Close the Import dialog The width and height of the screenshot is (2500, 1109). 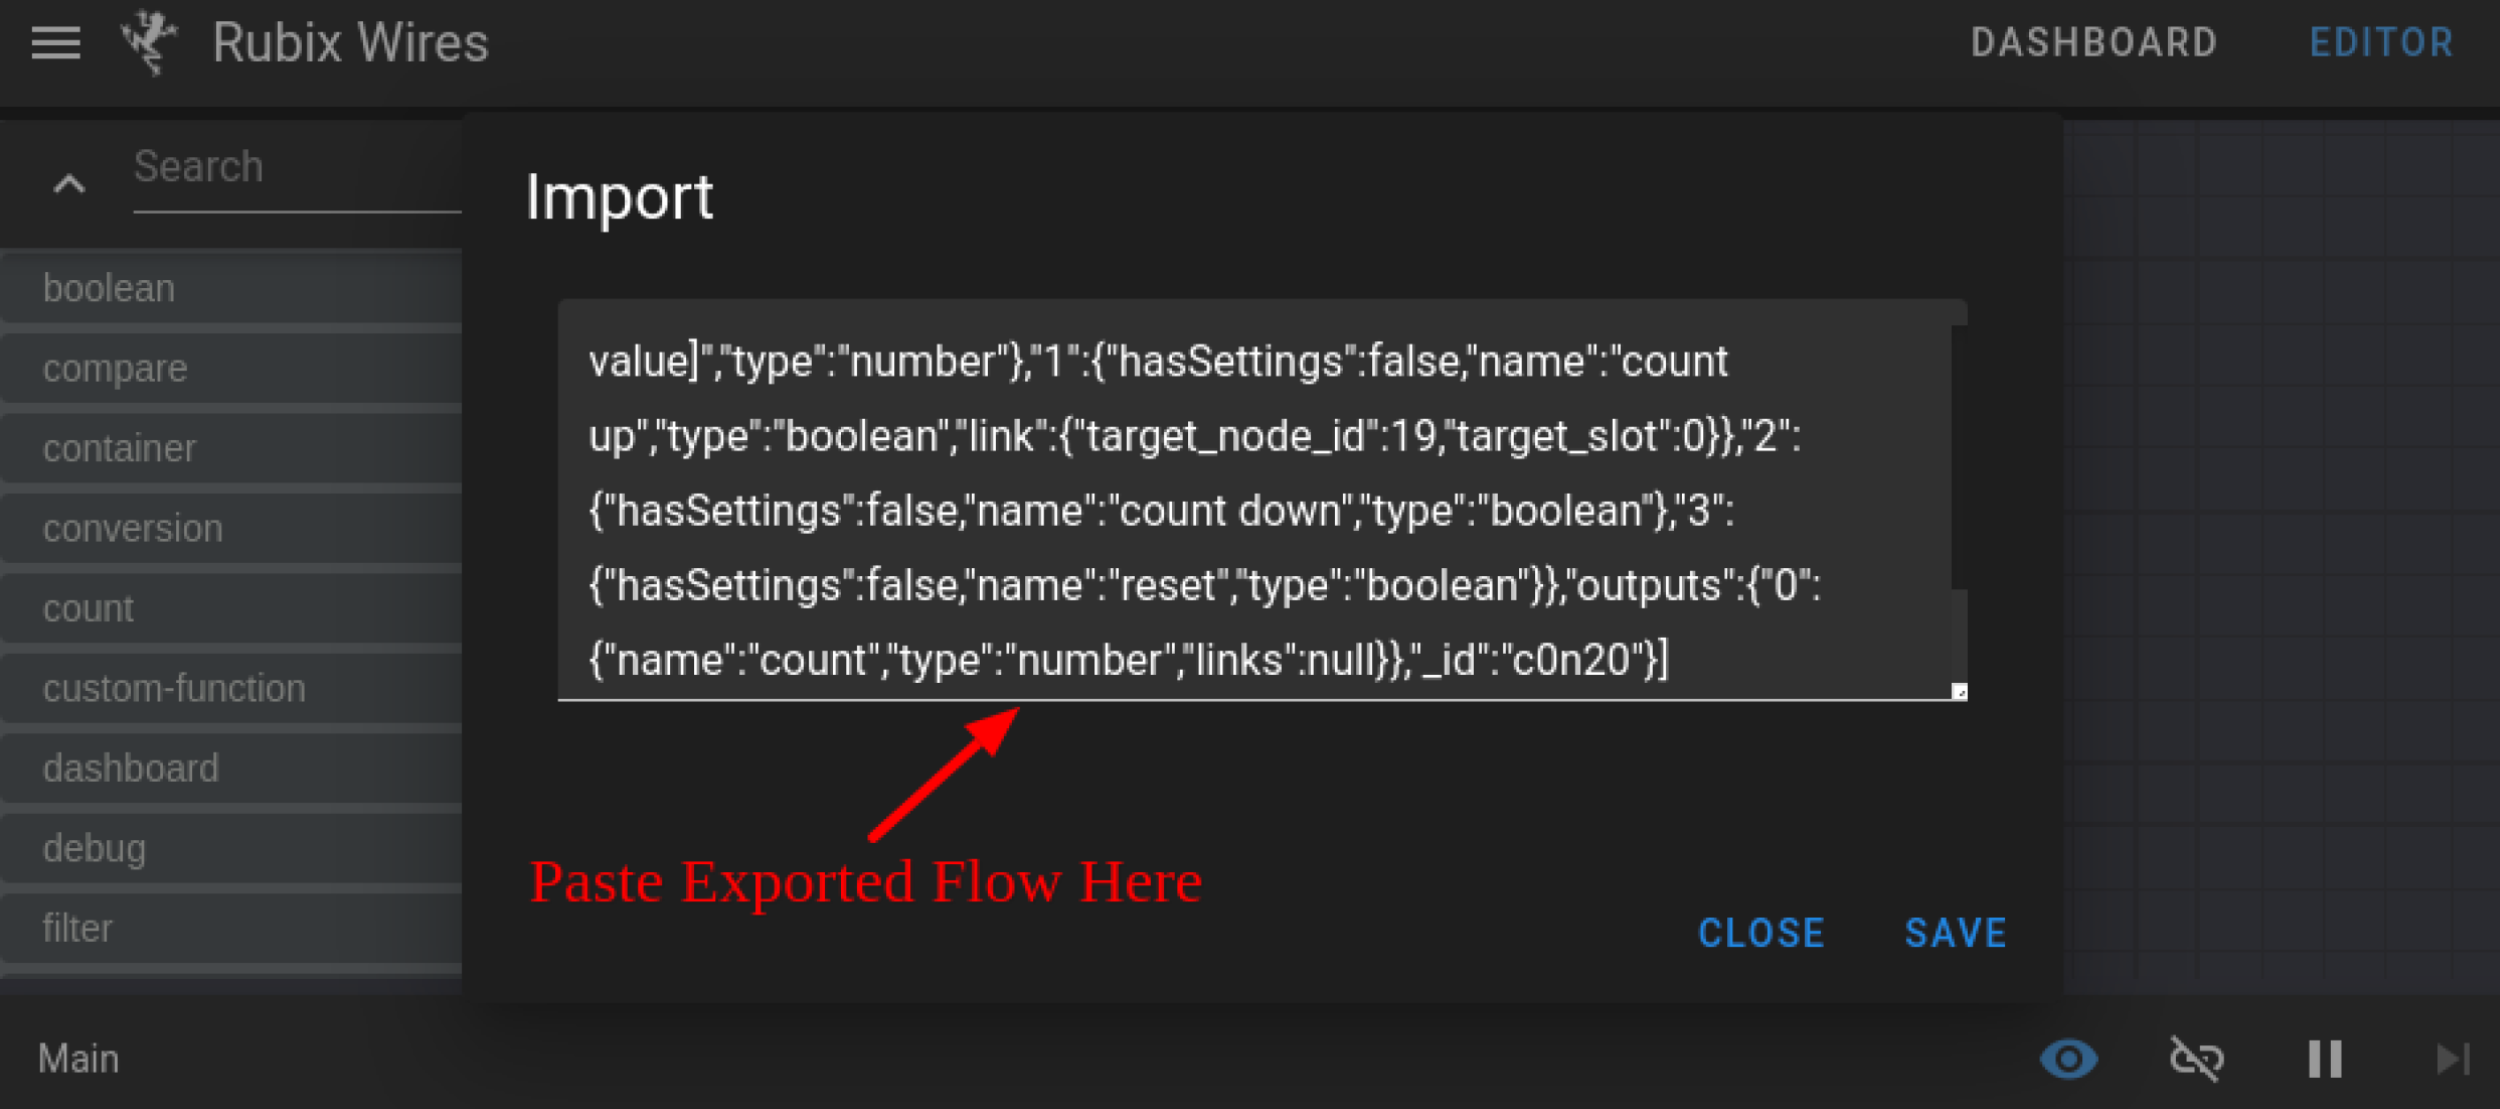tap(1762, 933)
